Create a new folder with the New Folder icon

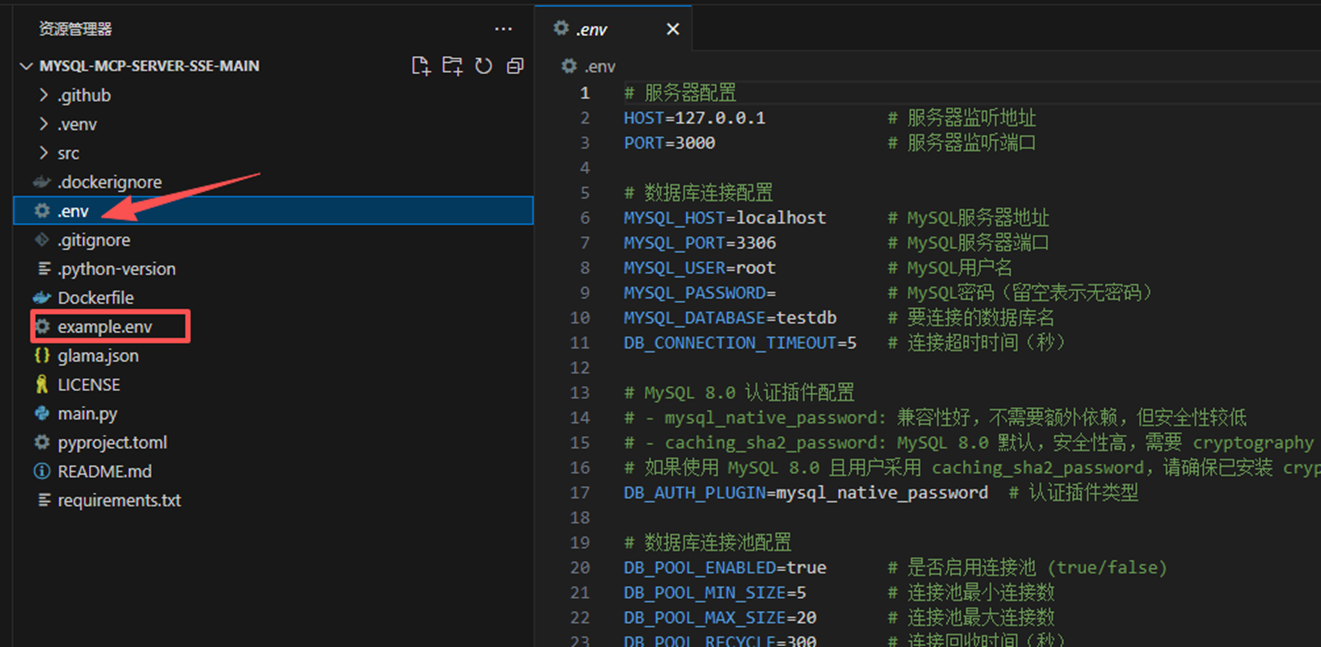tap(452, 65)
